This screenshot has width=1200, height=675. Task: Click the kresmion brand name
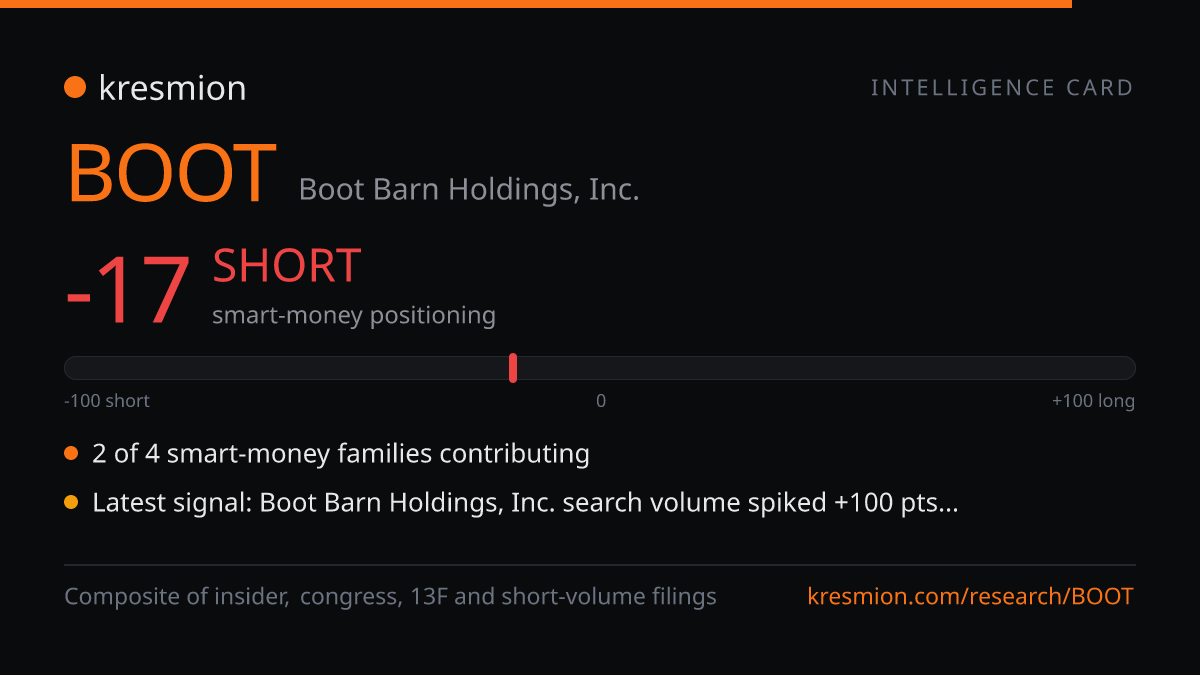[x=172, y=88]
